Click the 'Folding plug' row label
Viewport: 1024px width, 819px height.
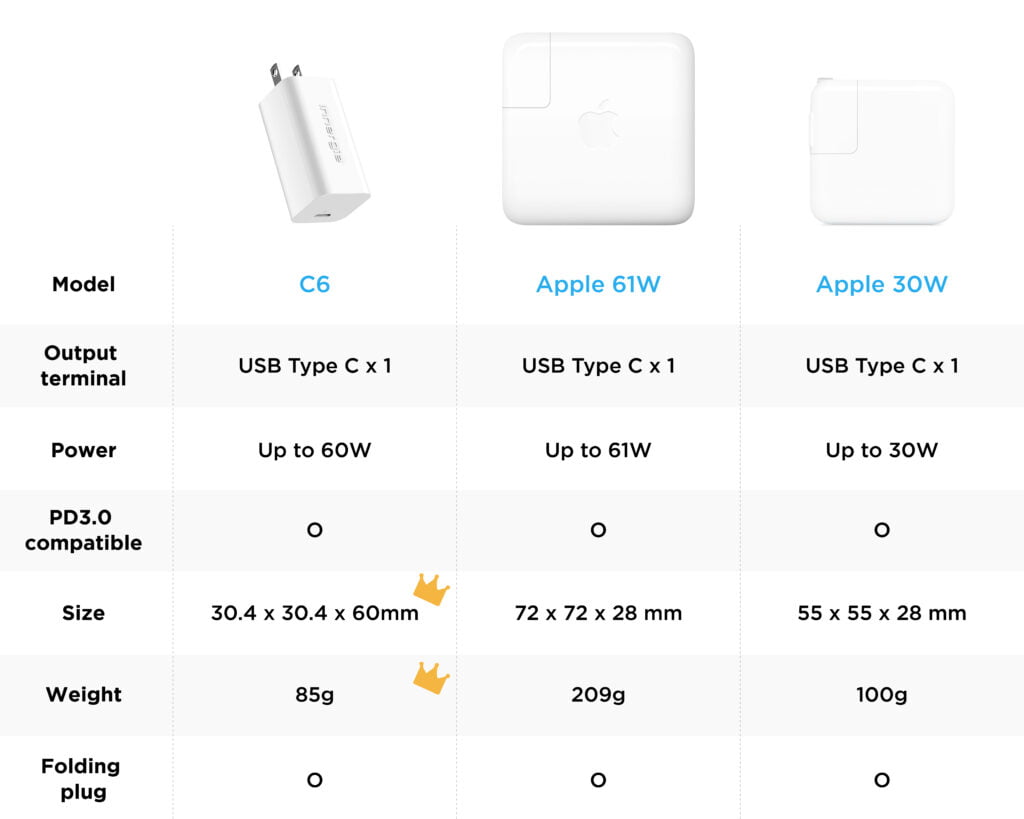click(81, 779)
